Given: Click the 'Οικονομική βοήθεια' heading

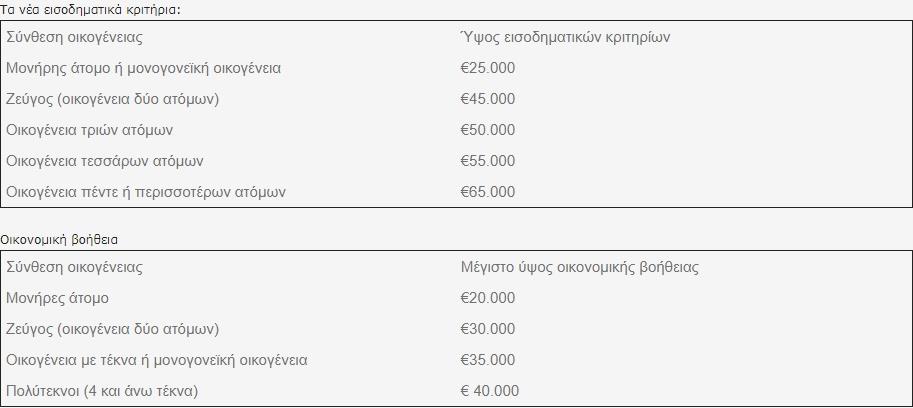Looking at the screenshot, I should (x=59, y=240).
